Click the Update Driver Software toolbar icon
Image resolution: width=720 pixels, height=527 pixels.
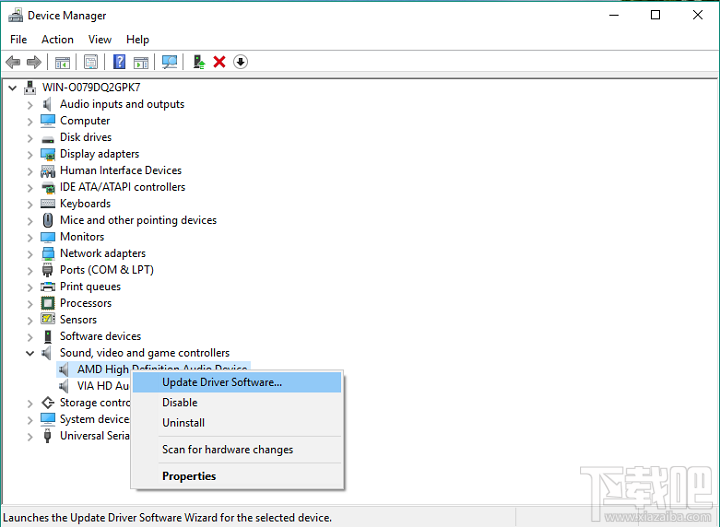[x=199, y=62]
